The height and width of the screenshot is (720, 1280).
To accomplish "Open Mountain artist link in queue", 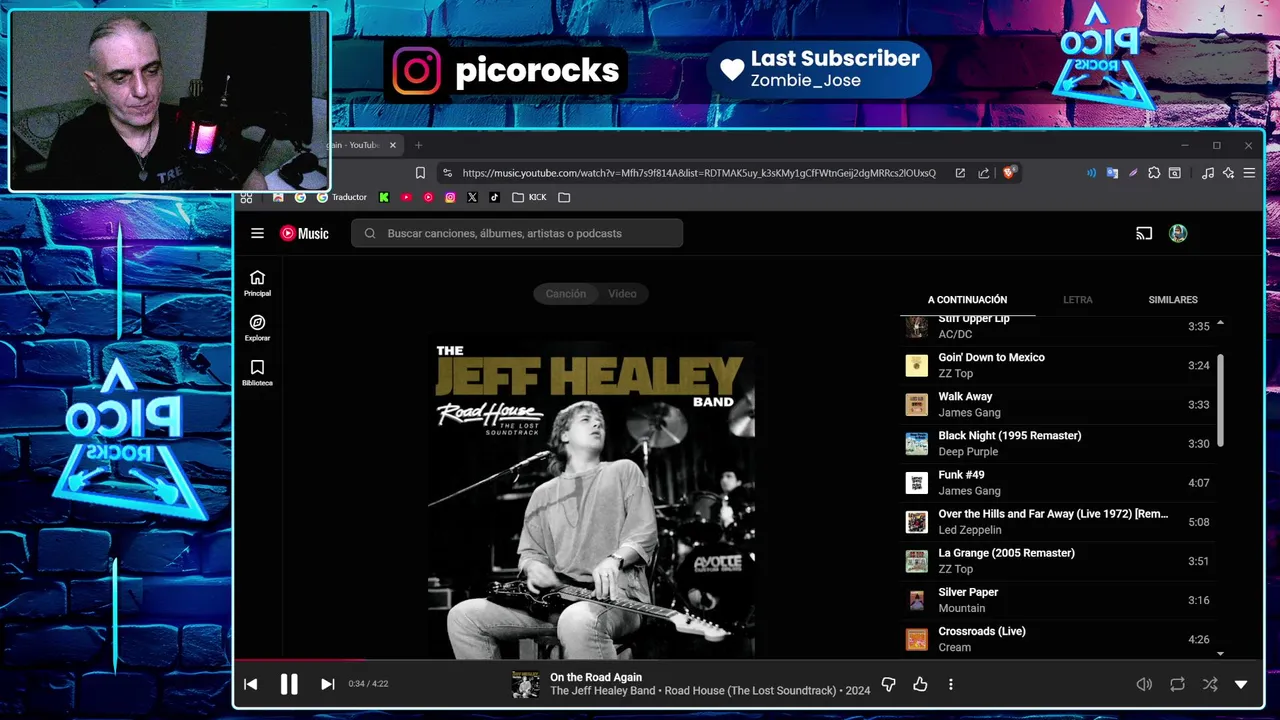I will [961, 608].
